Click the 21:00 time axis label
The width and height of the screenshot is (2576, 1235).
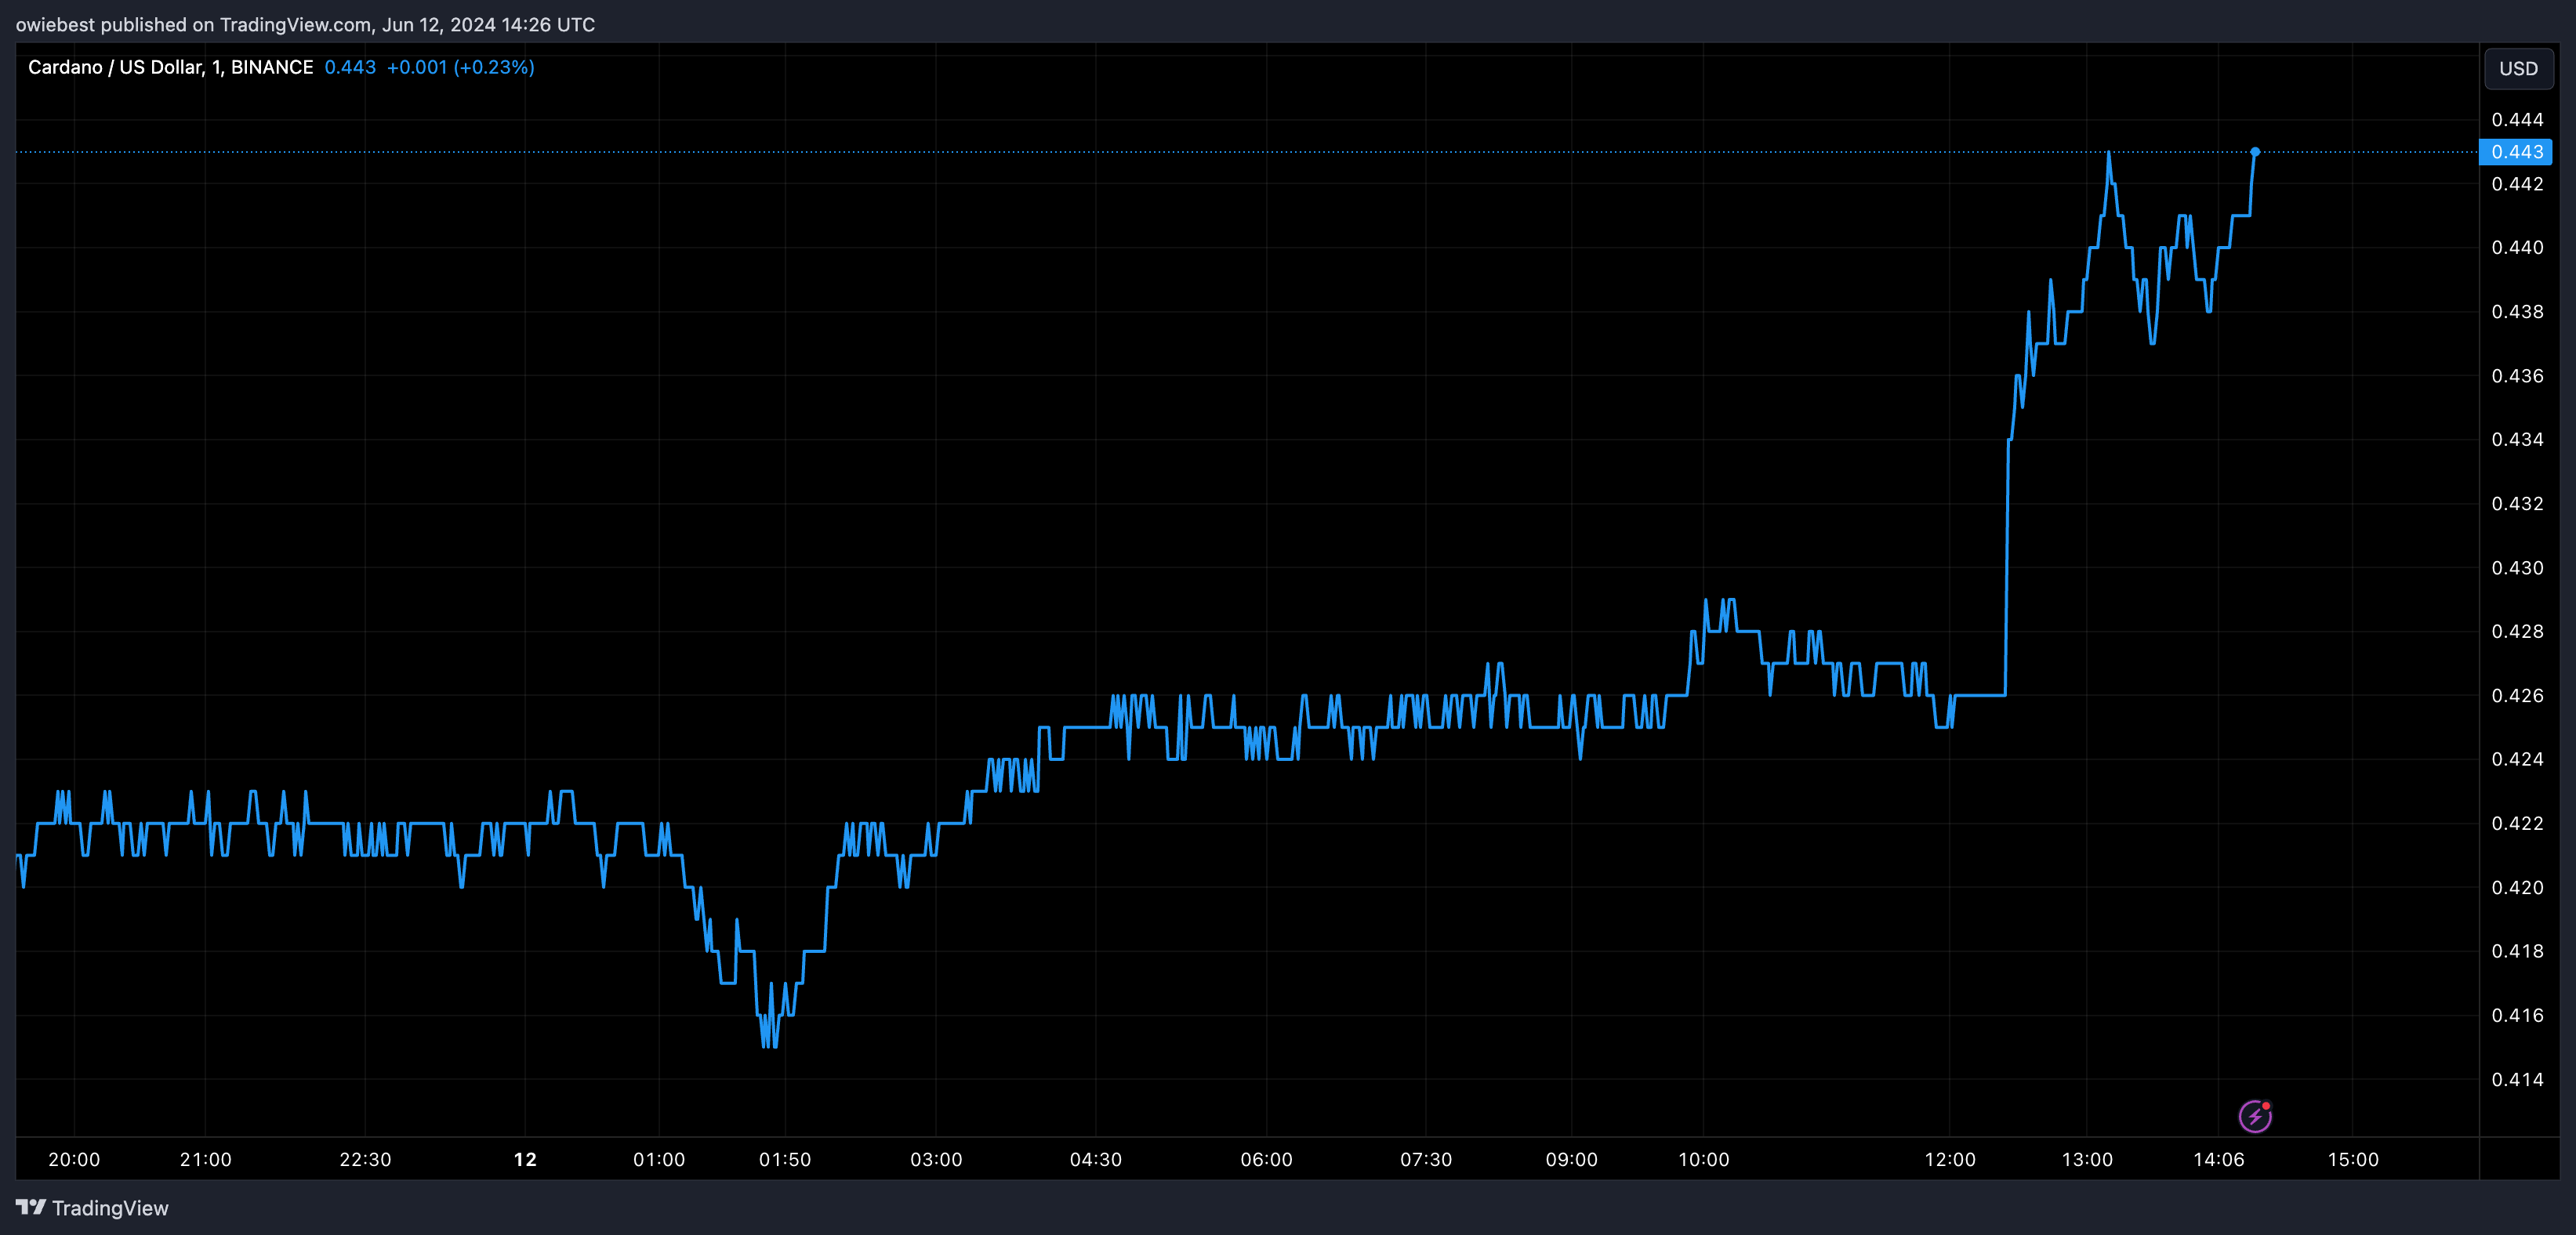pos(205,1159)
